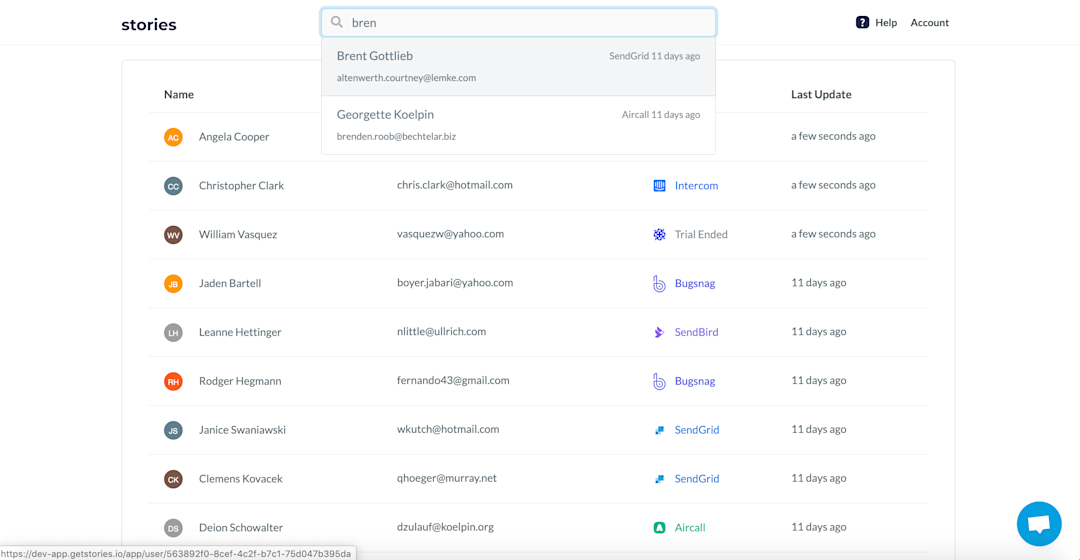Viewport: 1080px width, 560px height.
Task: Click the Help question mark icon
Action: click(x=862, y=23)
